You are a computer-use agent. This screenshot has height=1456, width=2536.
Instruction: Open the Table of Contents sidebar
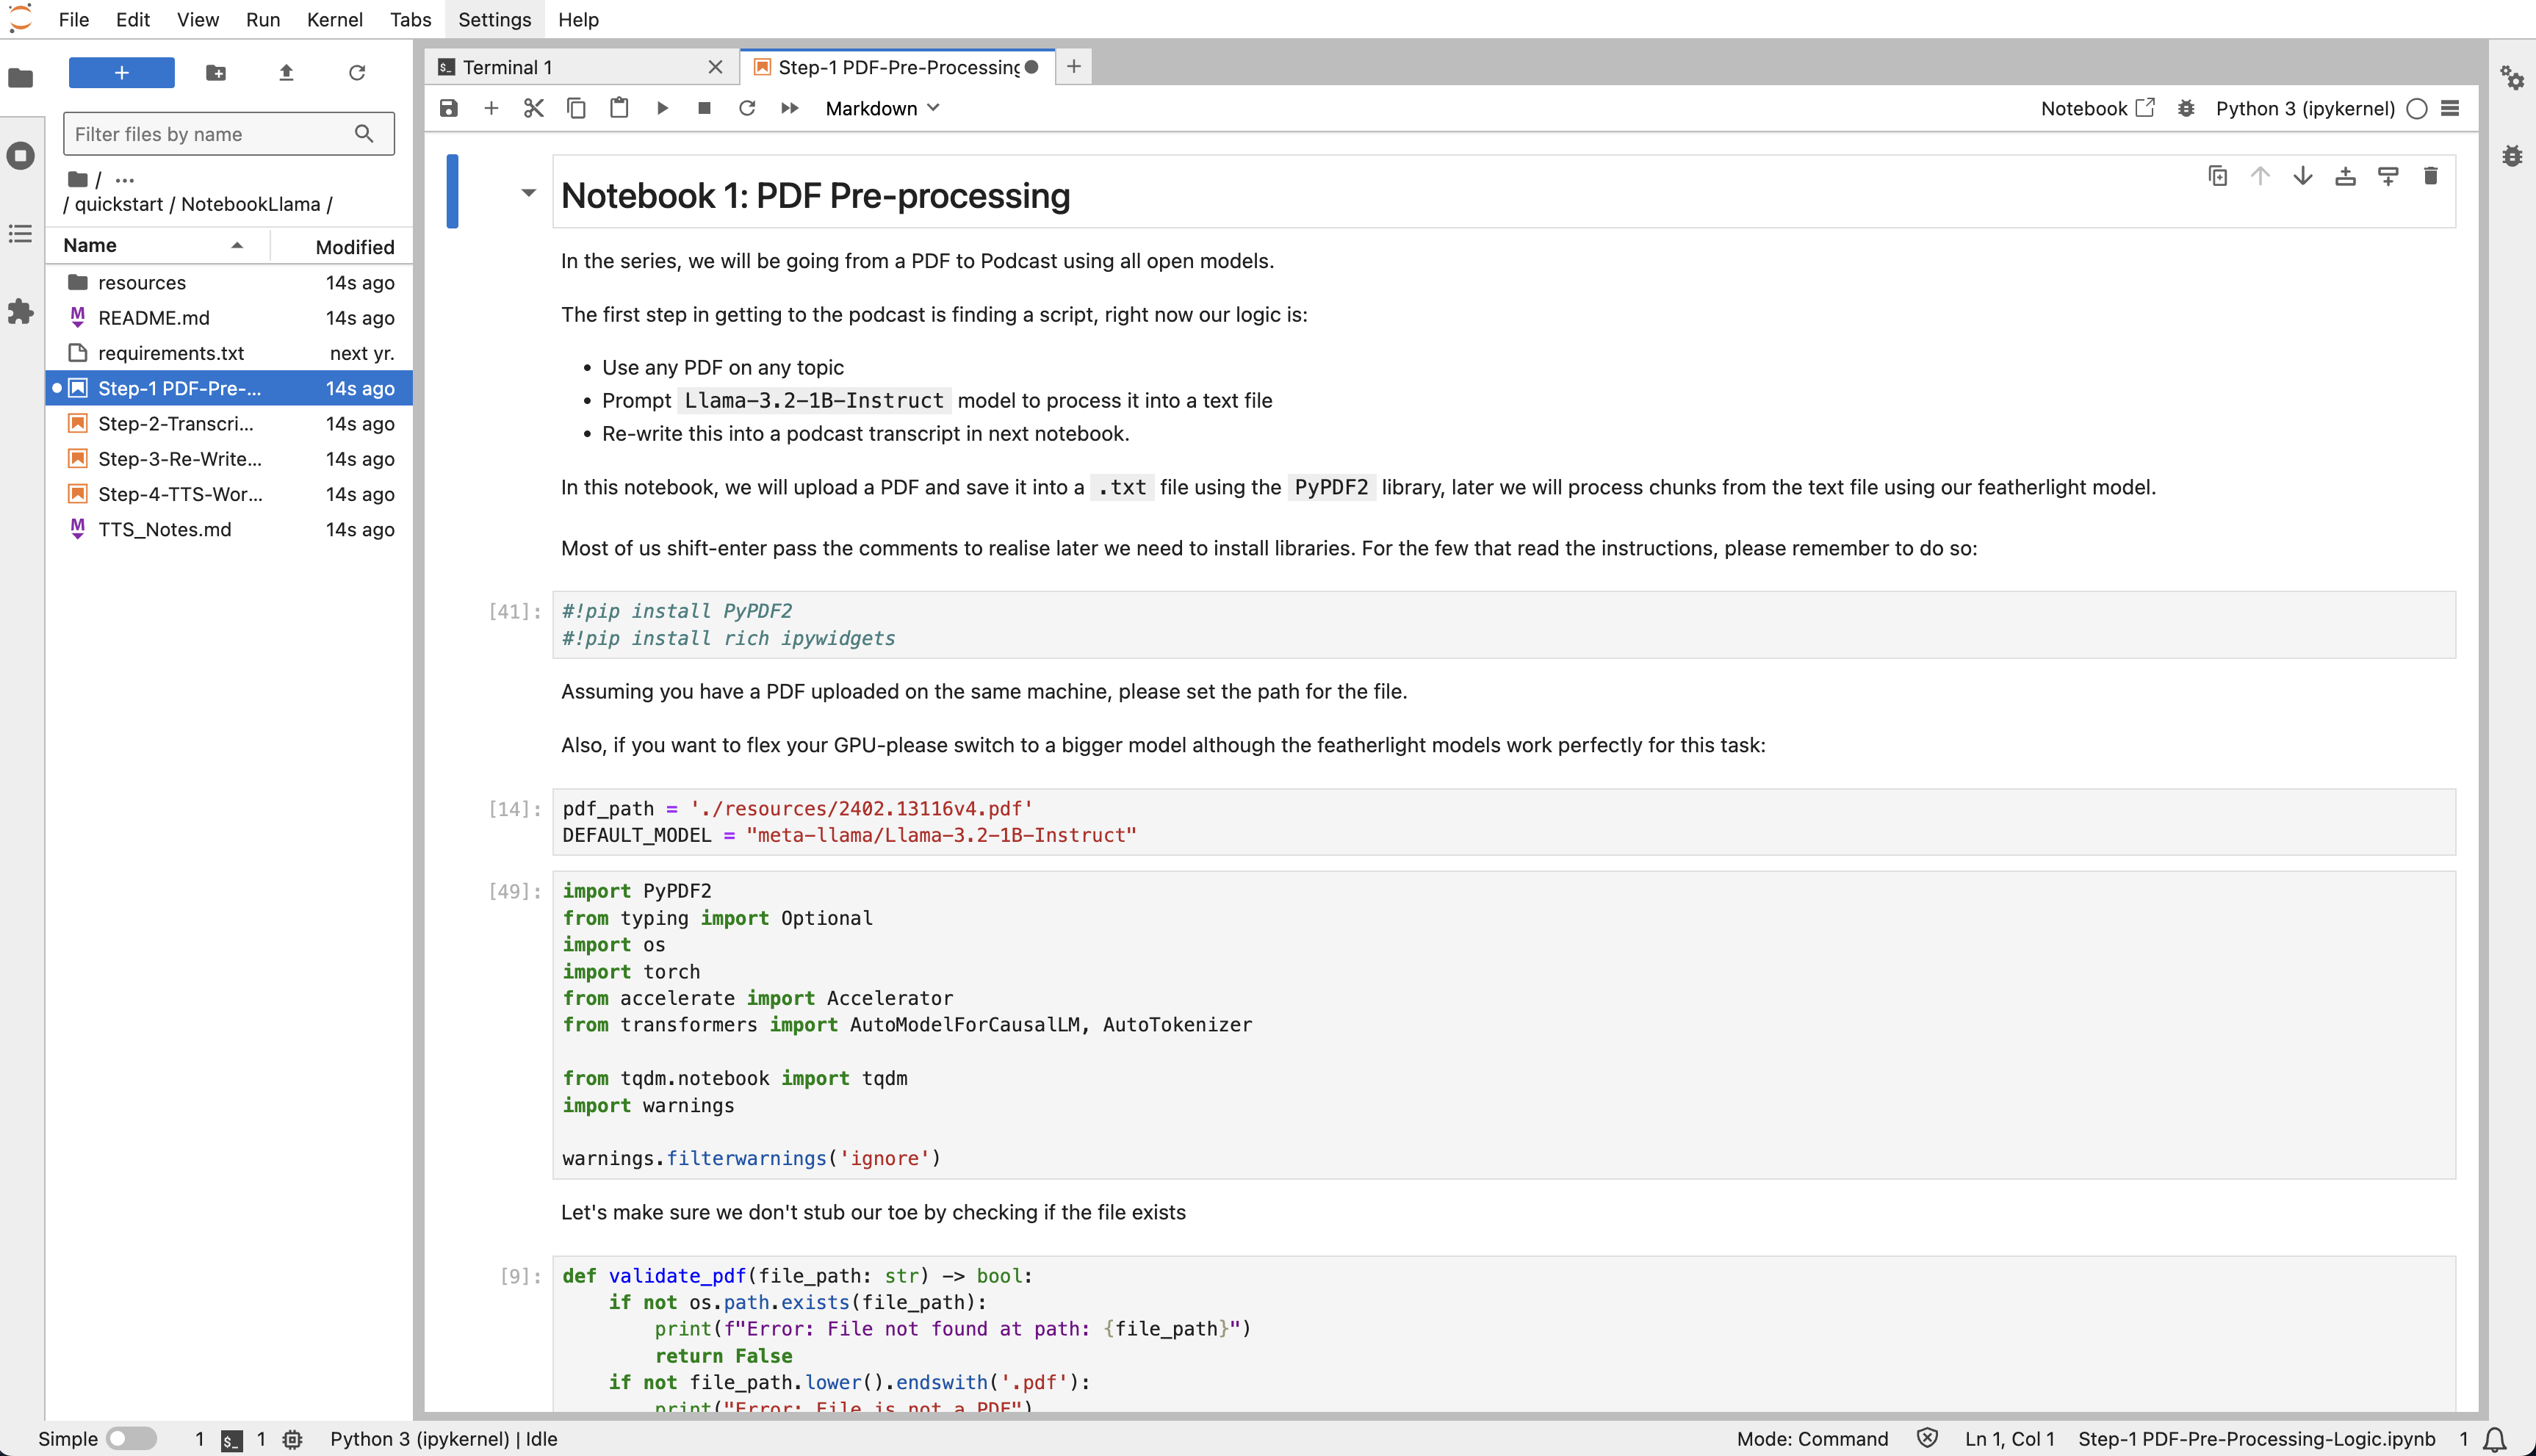pos(21,233)
